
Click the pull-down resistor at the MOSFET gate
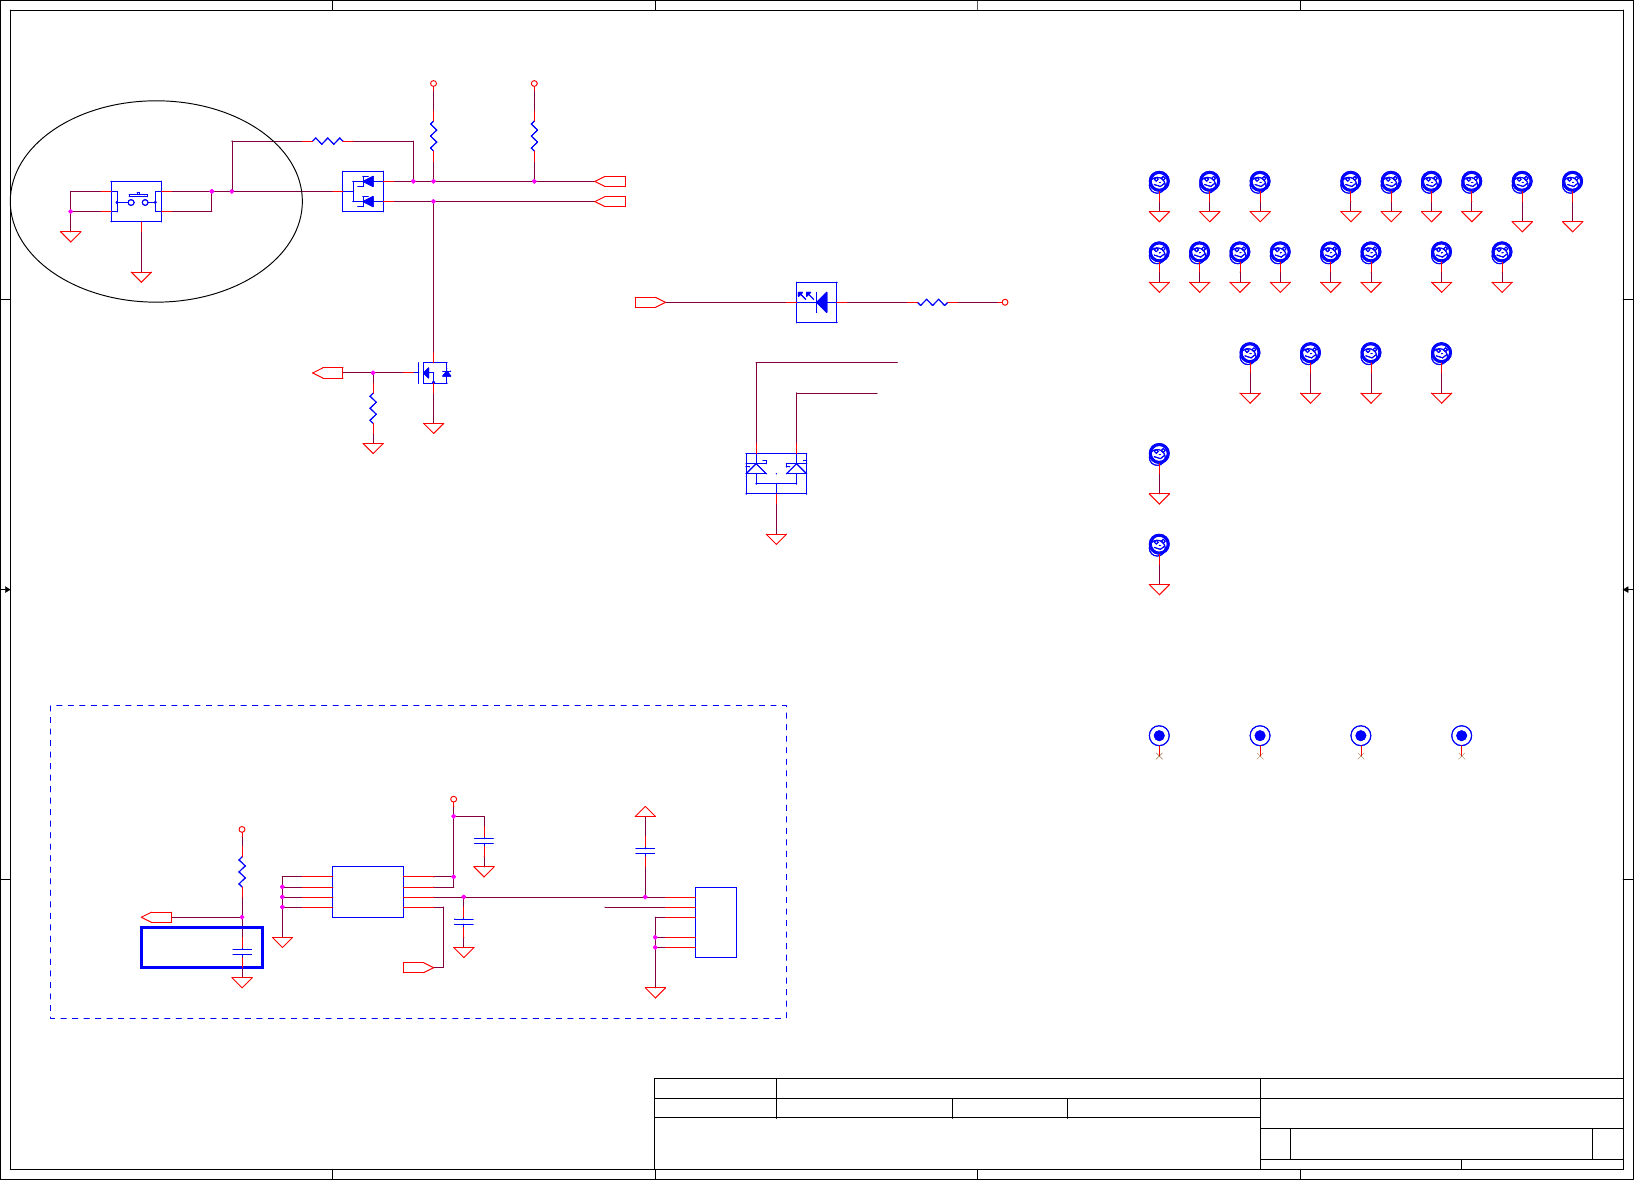click(x=373, y=408)
